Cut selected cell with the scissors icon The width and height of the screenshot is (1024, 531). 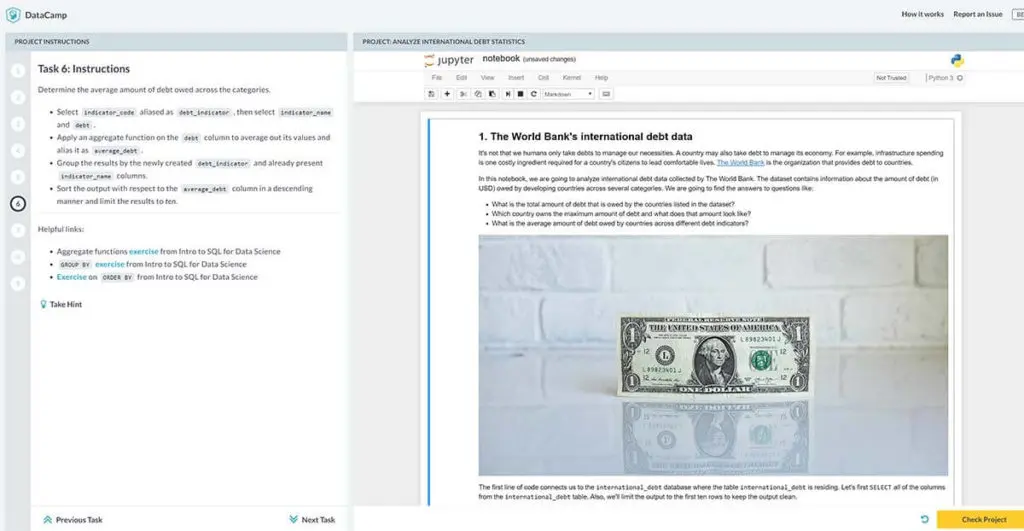coord(463,94)
